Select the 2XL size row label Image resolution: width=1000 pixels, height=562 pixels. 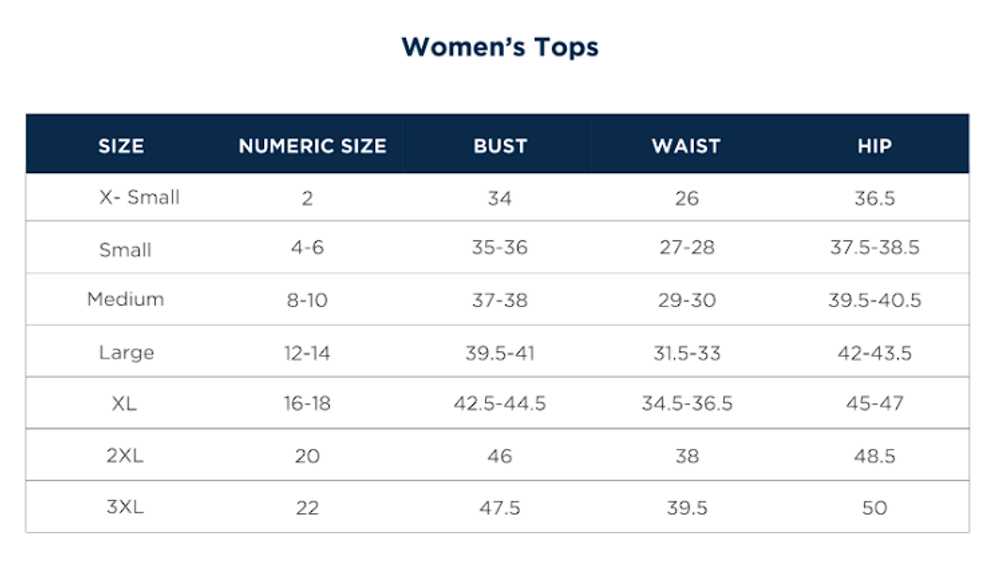[125, 456]
